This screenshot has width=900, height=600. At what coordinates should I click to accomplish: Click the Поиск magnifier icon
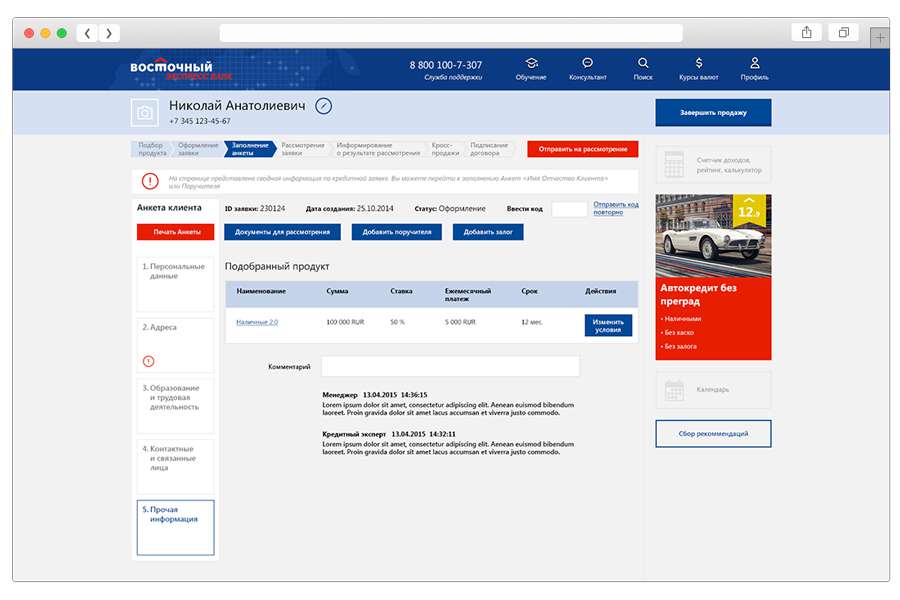[643, 63]
